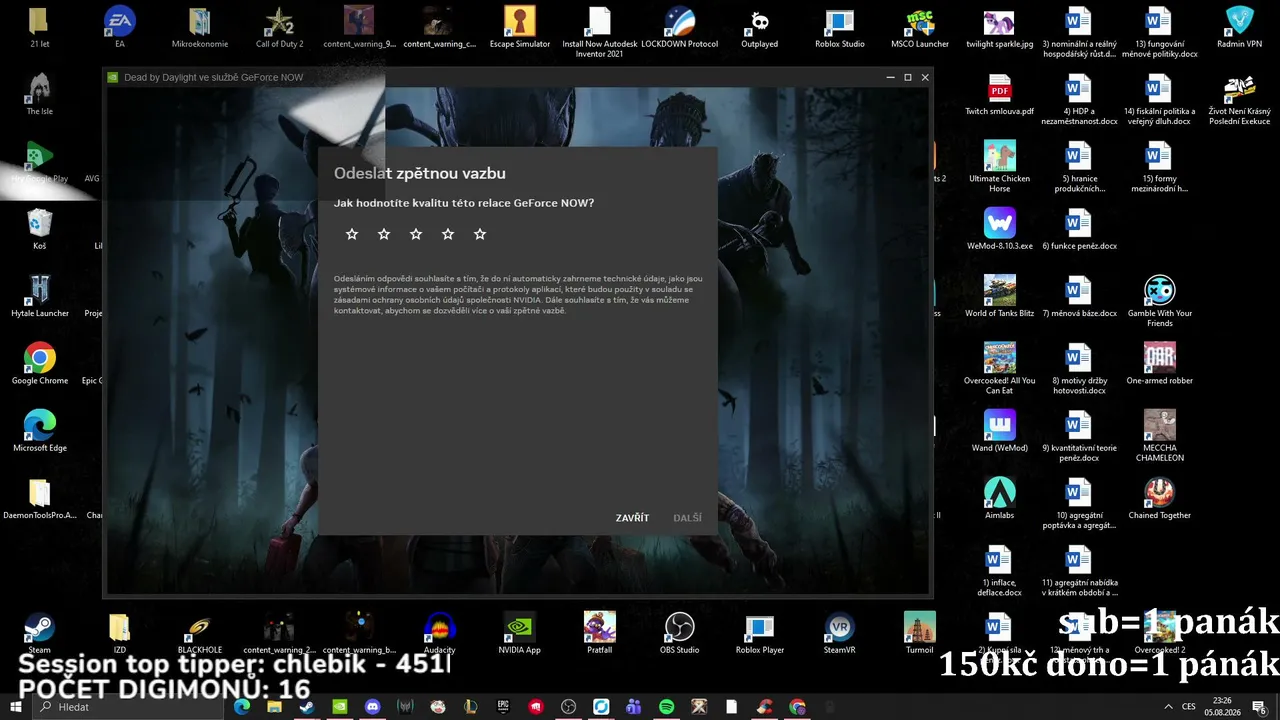The width and height of the screenshot is (1280, 720).
Task: Open Spotify from the taskbar
Action: pyautogui.click(x=666, y=707)
